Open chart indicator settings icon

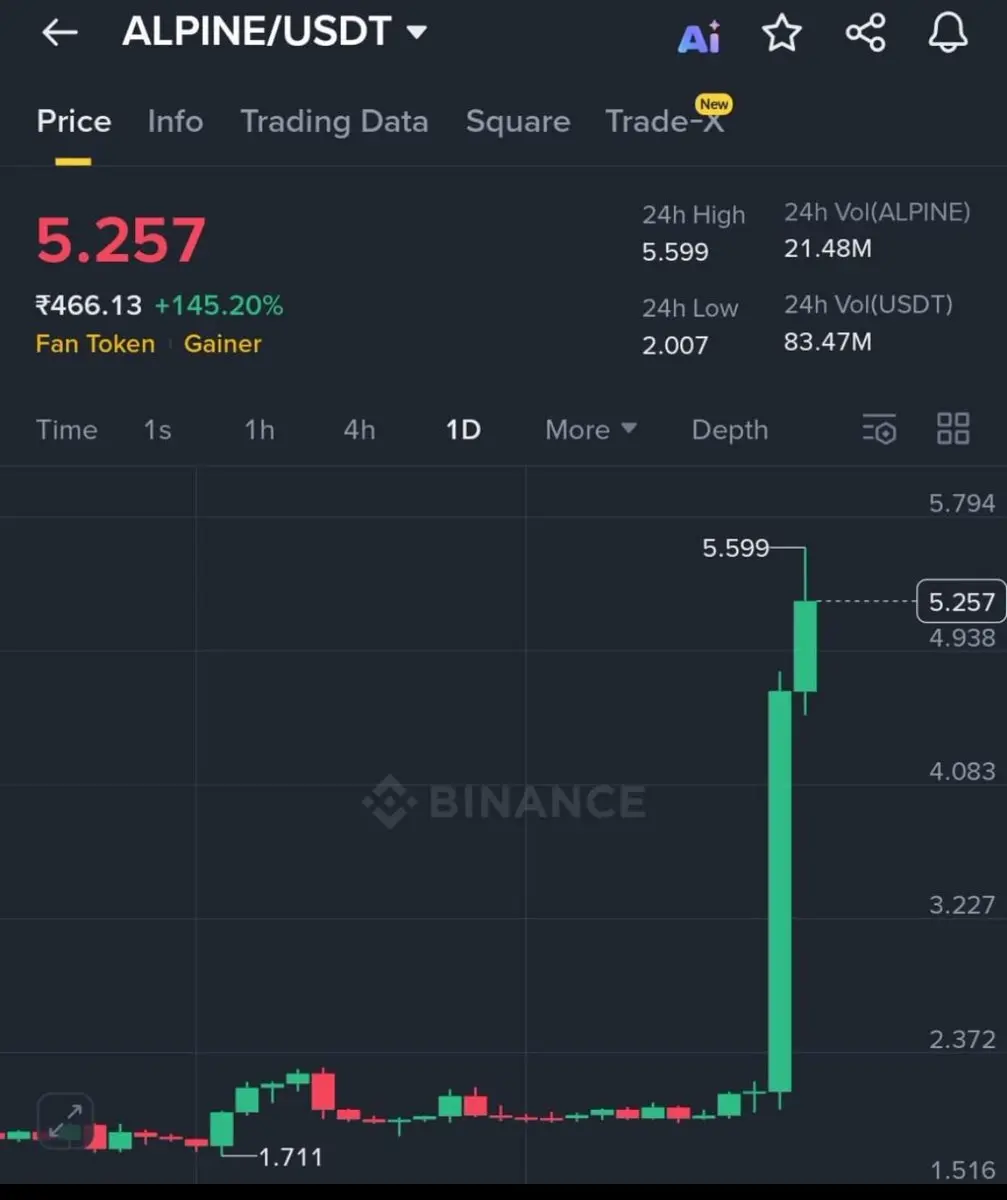click(879, 429)
